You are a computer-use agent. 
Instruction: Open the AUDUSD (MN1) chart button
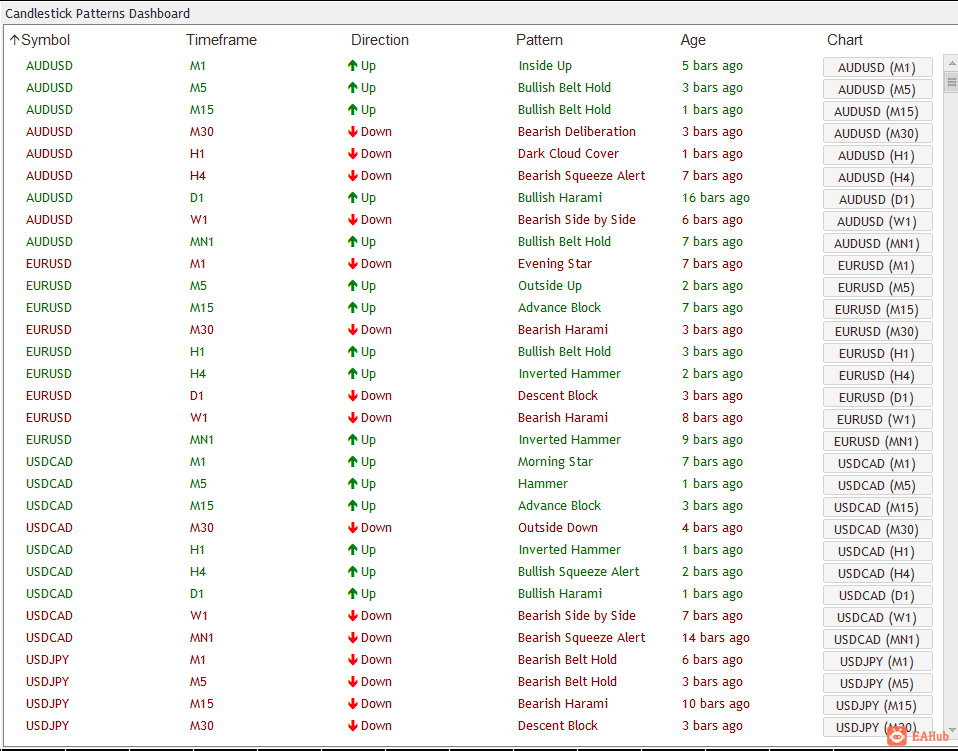click(x=877, y=243)
